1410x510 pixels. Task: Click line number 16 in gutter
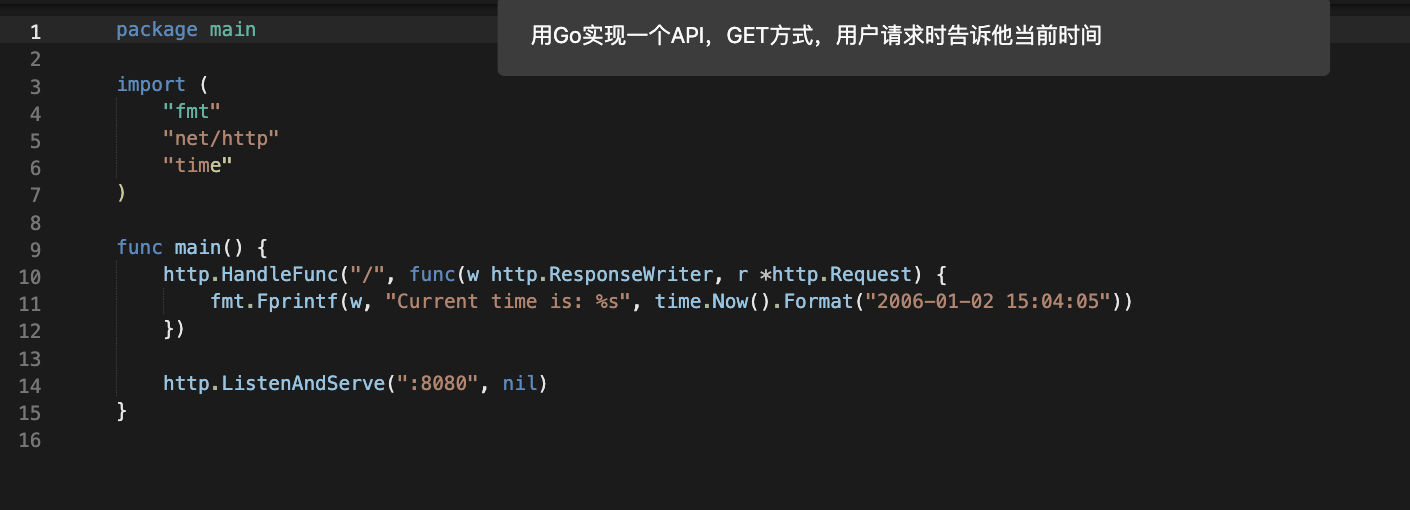click(x=30, y=438)
